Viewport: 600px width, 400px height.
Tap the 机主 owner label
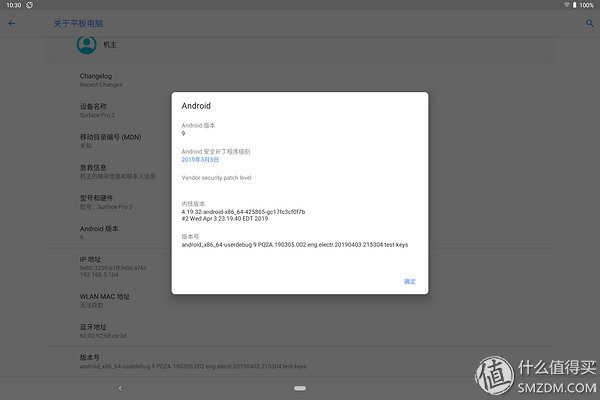point(110,45)
